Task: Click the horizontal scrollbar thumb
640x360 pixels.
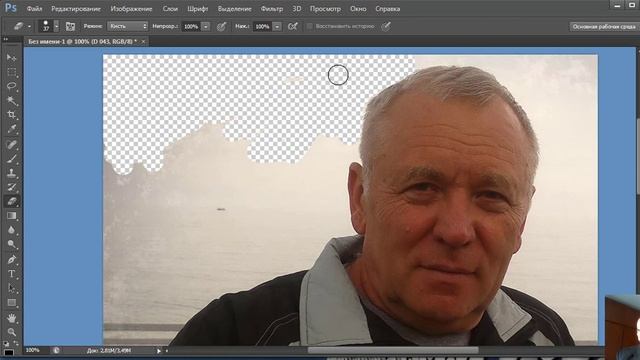Action: (393, 350)
